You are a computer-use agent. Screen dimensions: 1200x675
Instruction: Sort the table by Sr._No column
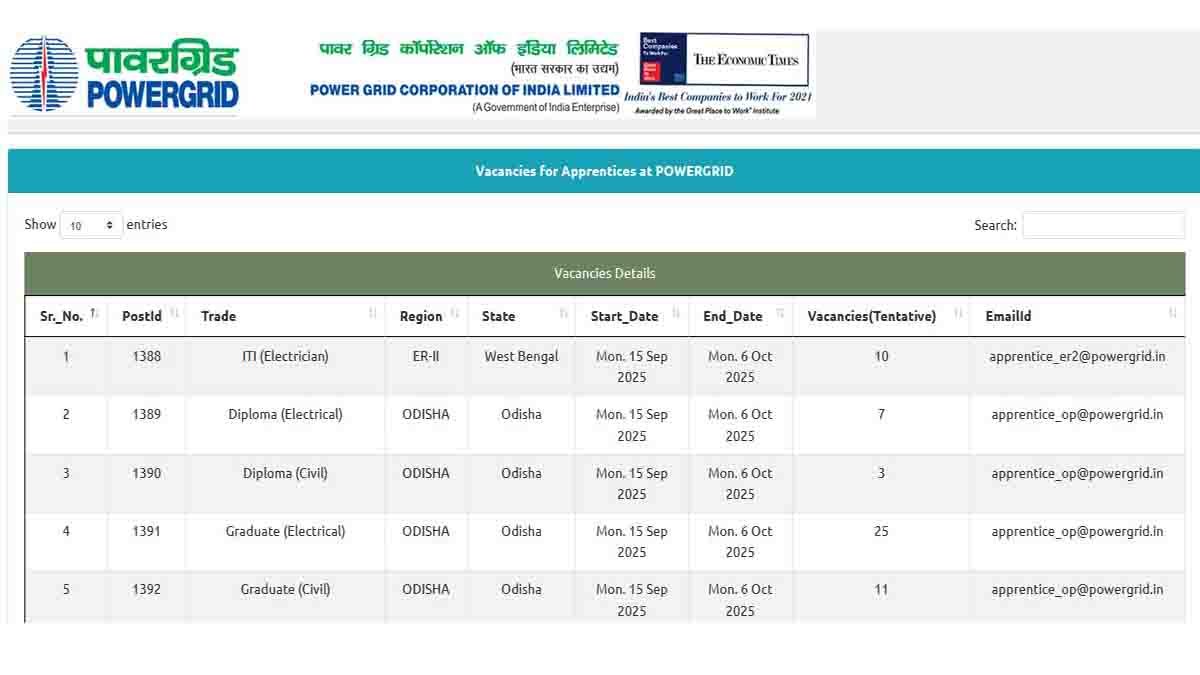point(92,315)
